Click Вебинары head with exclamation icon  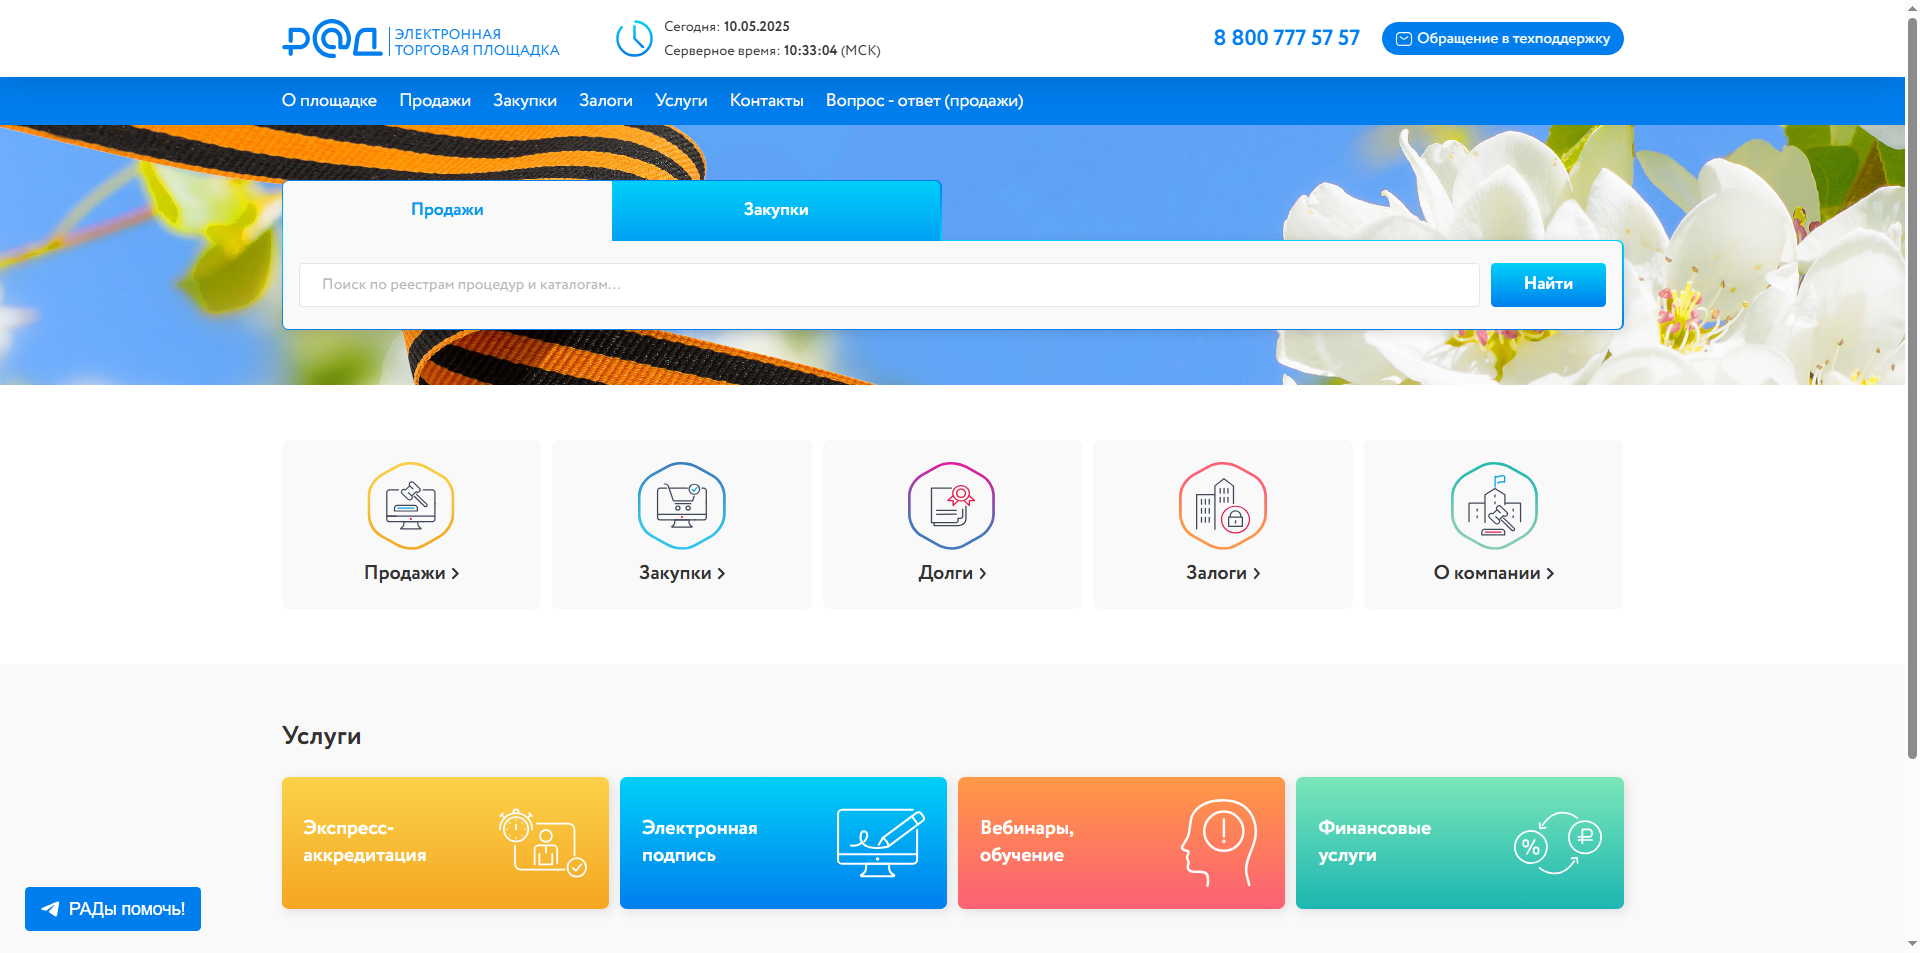tap(1218, 843)
